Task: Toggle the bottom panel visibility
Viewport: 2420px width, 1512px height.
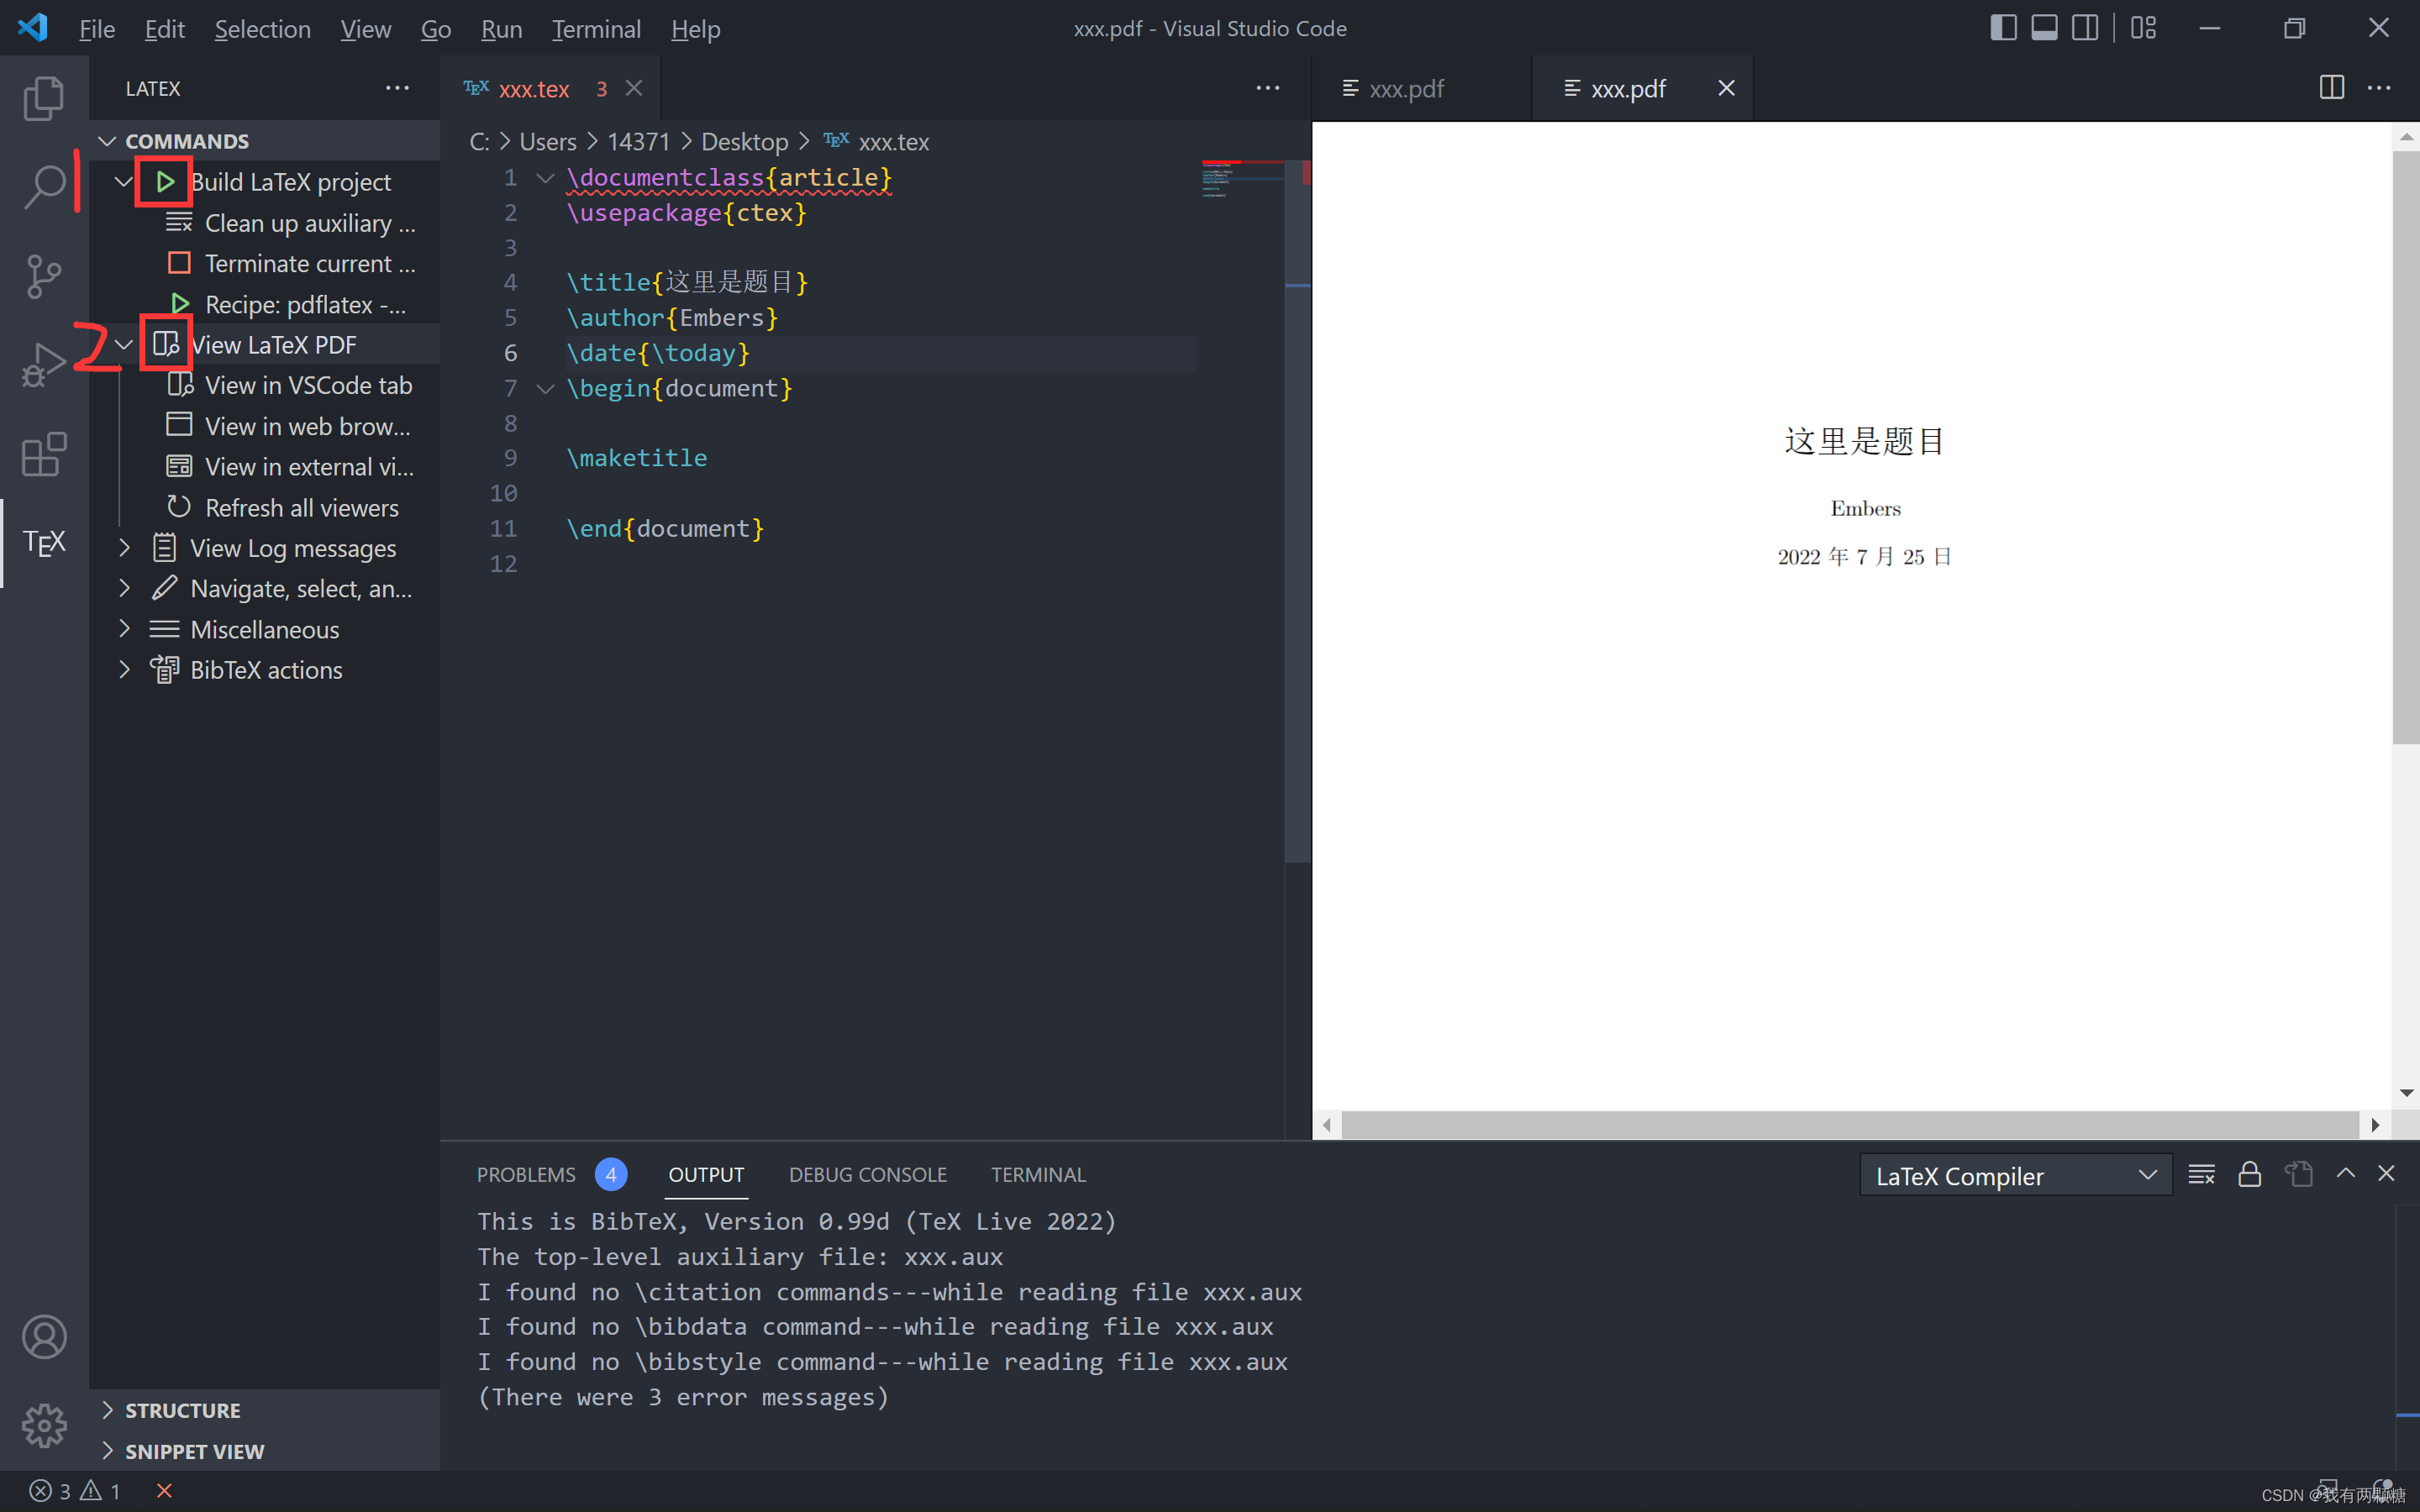Action: click(x=2044, y=28)
